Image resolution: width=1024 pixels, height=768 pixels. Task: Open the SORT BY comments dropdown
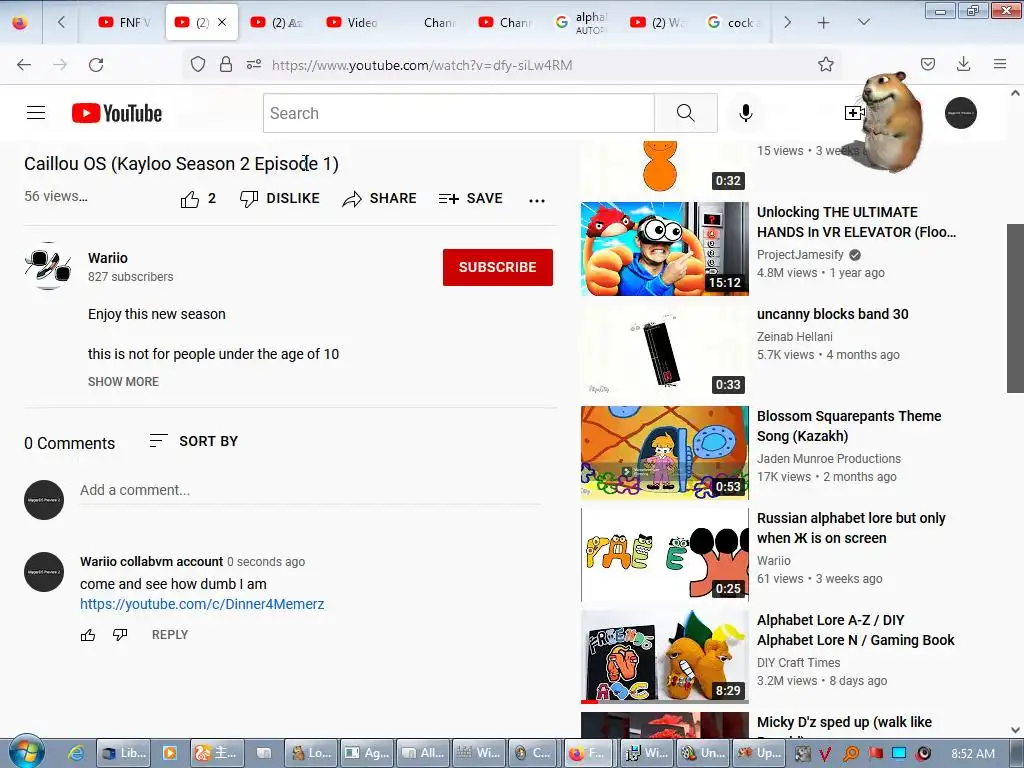pyautogui.click(x=193, y=441)
